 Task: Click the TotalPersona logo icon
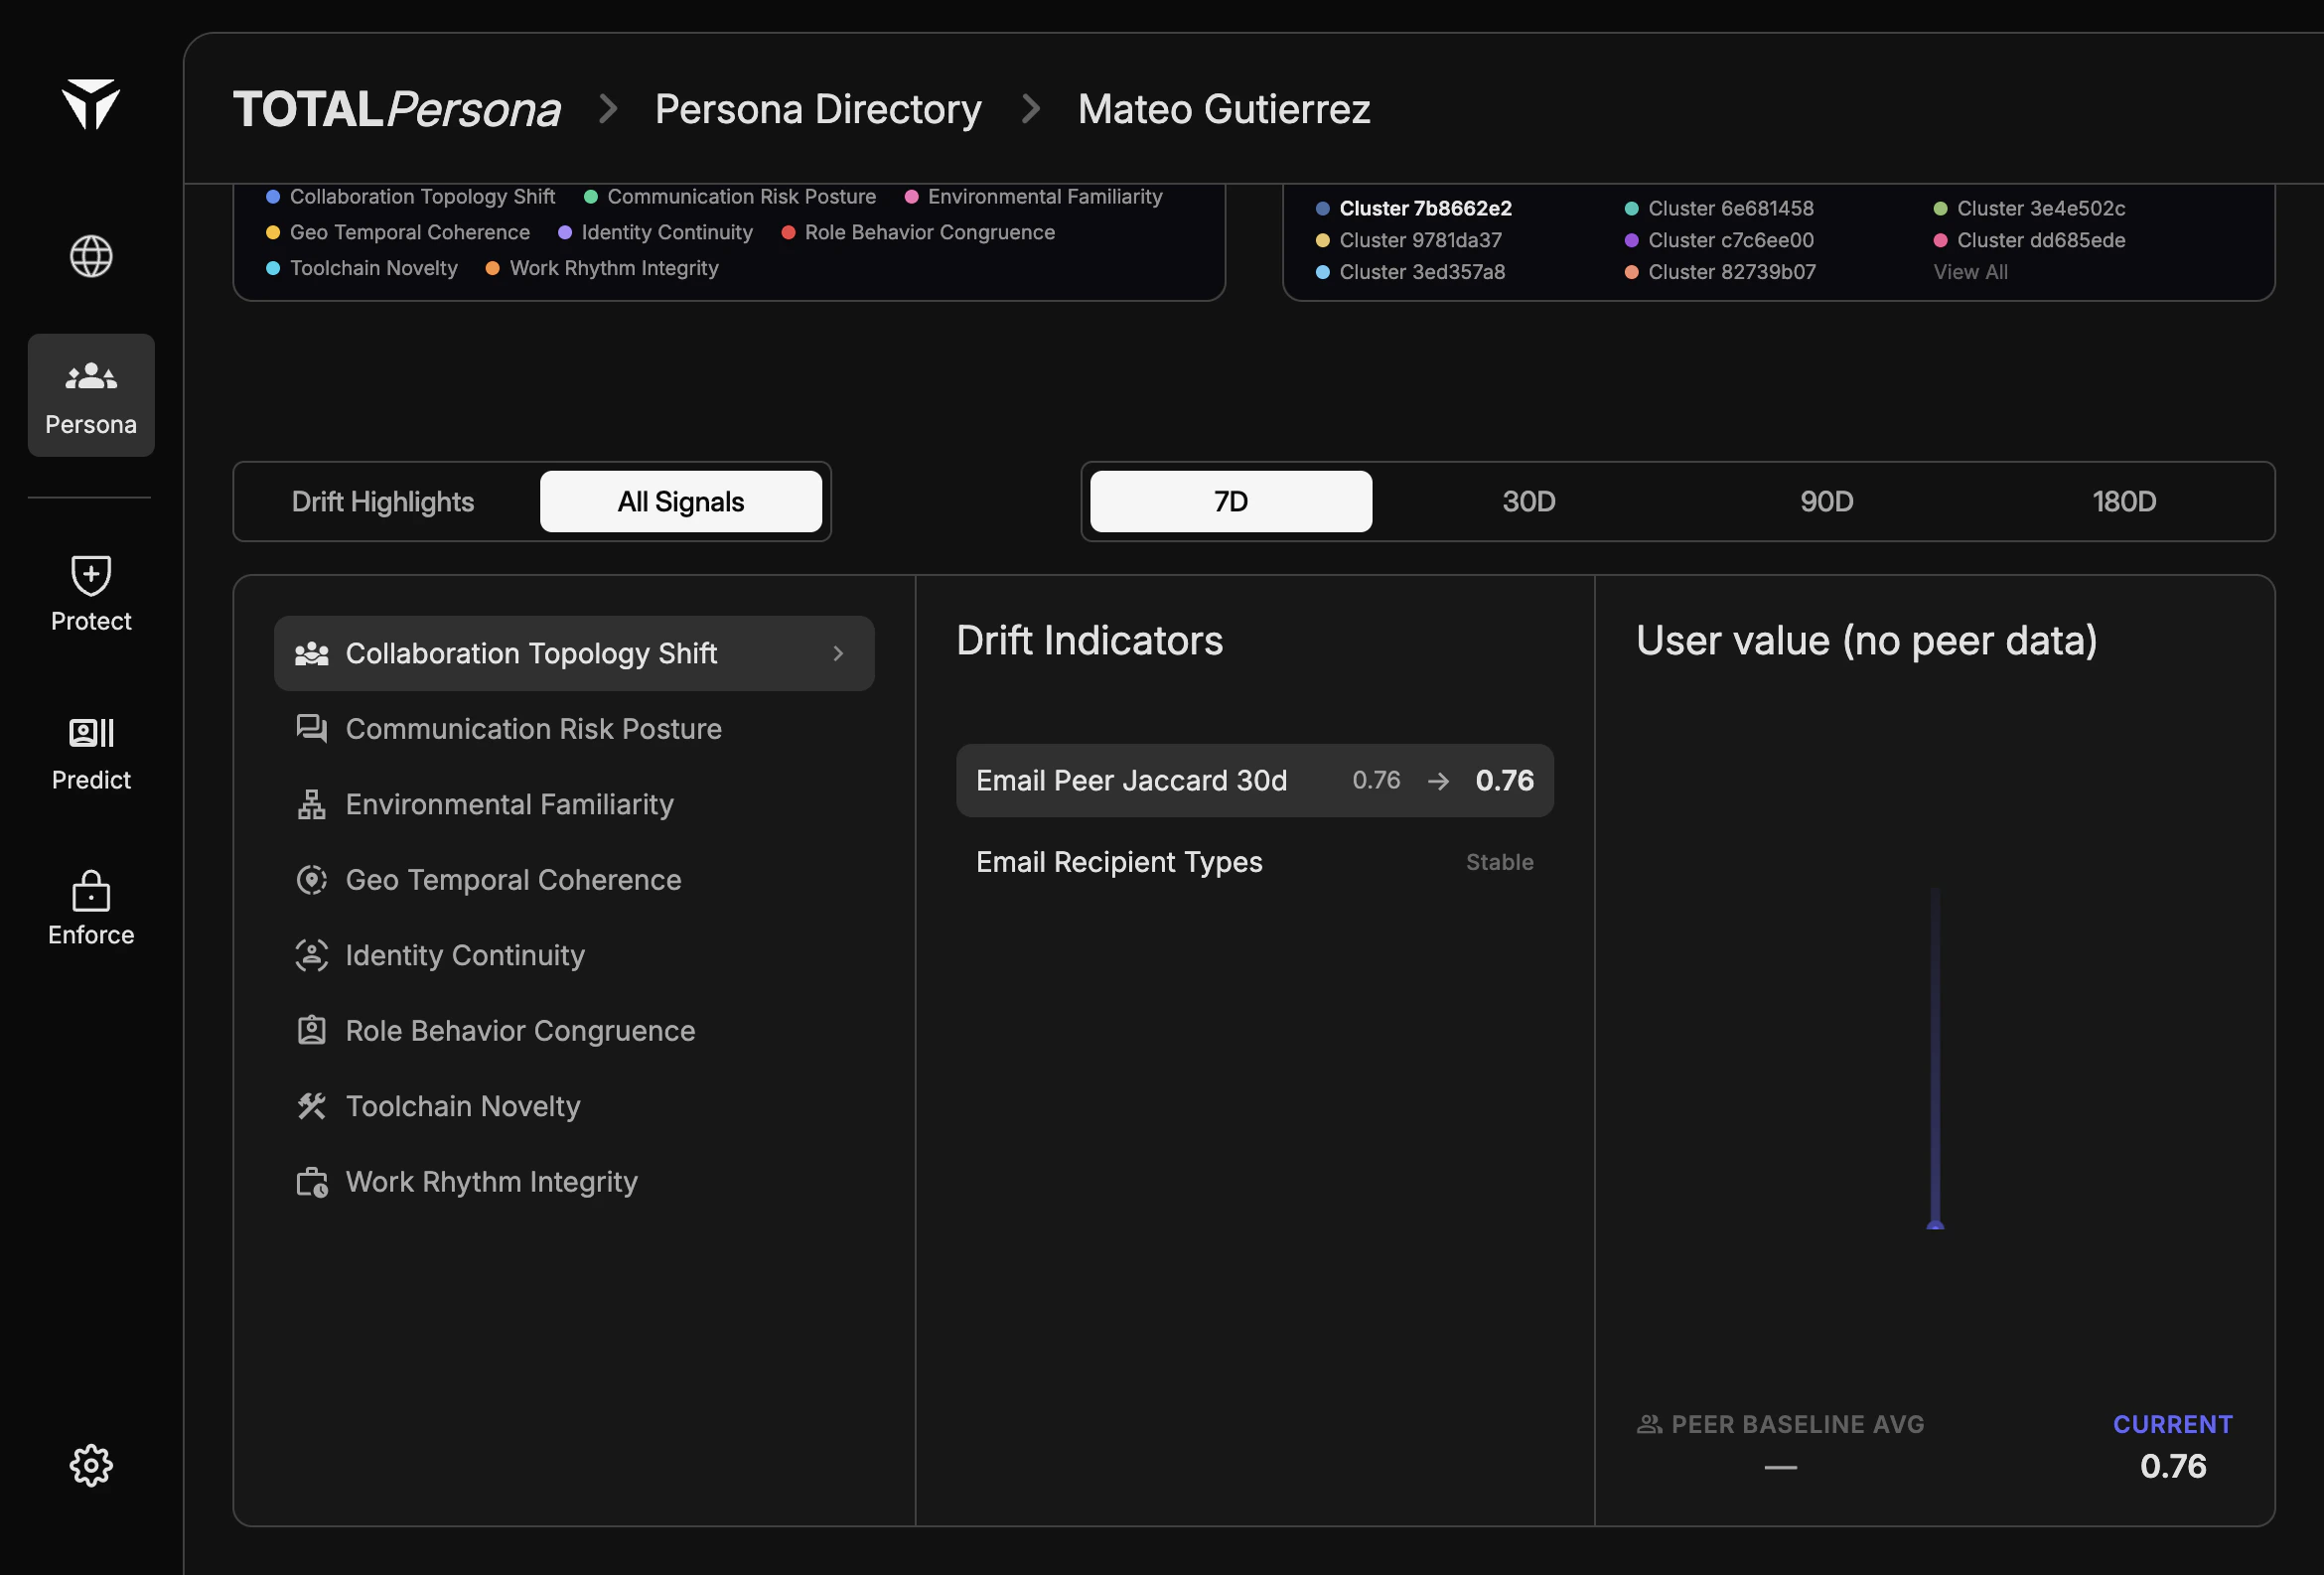click(91, 104)
